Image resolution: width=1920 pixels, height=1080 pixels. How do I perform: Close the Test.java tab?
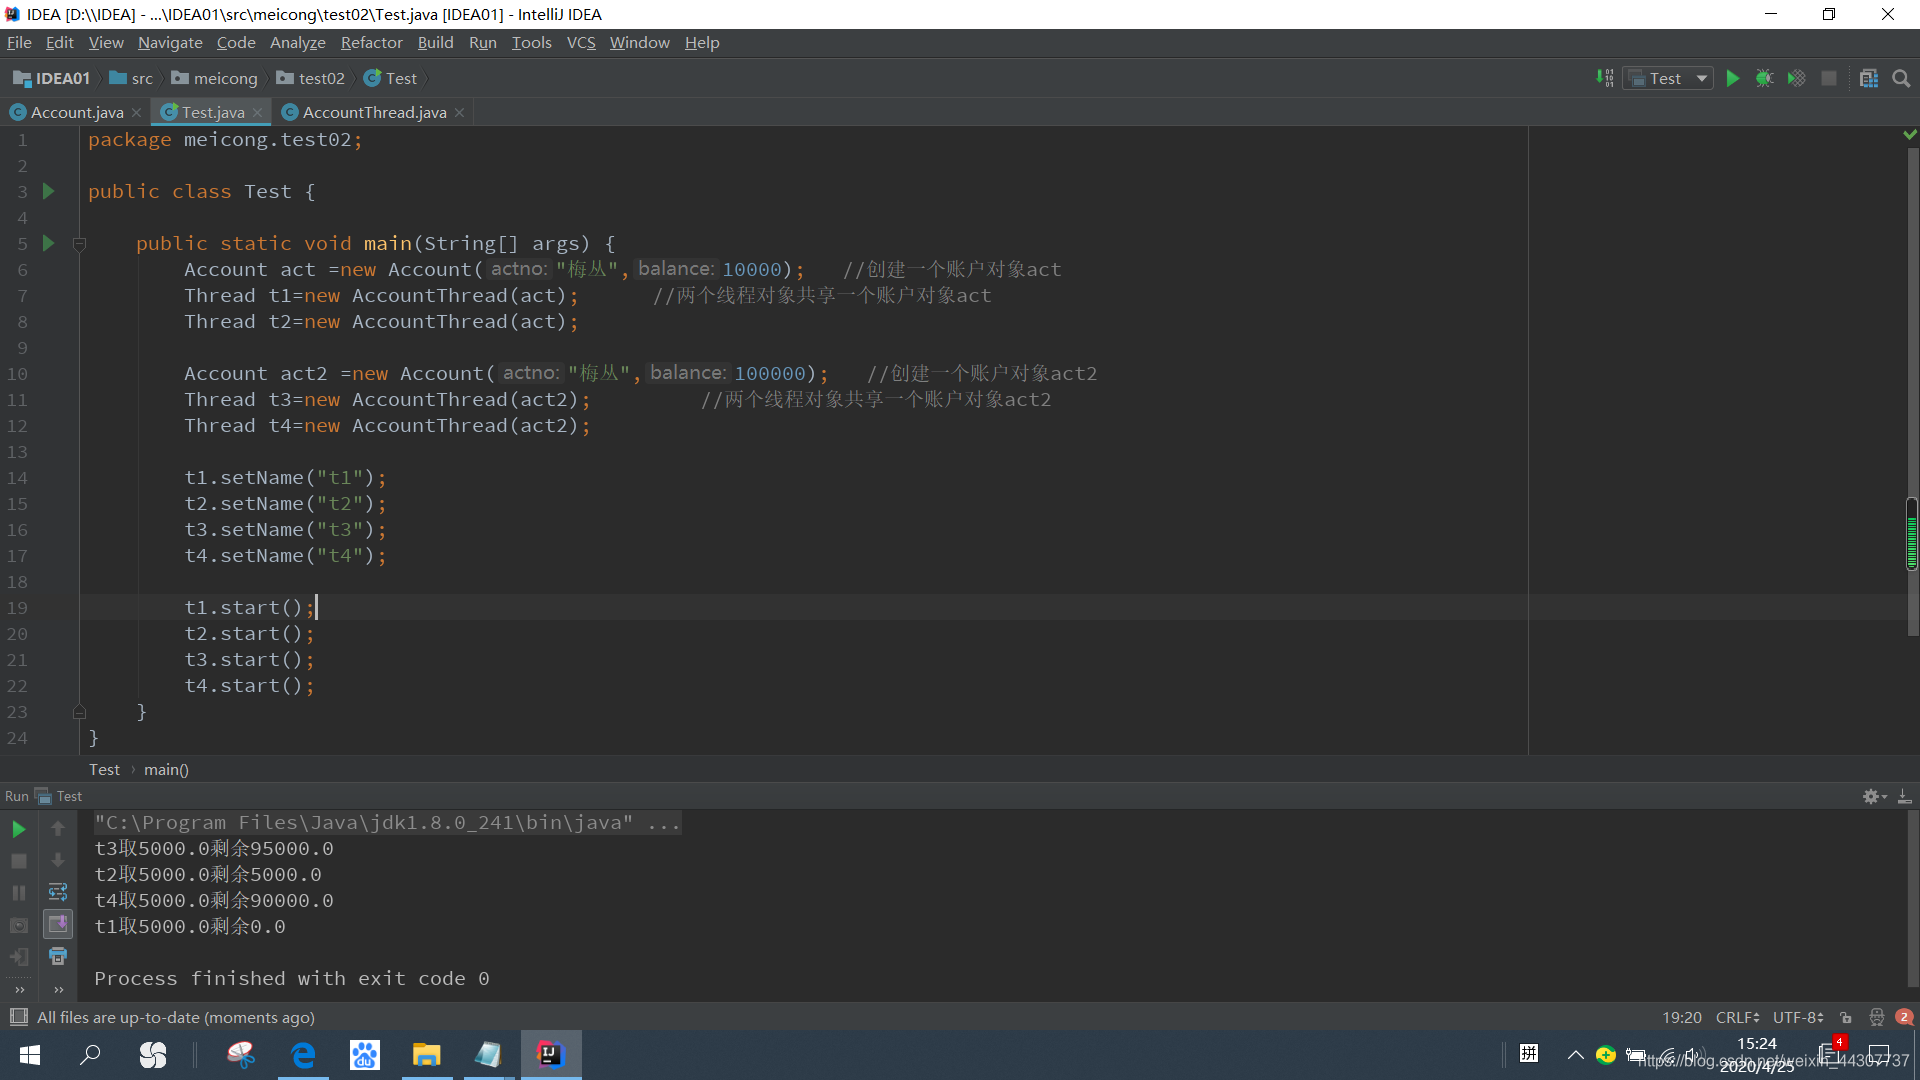pos(258,112)
